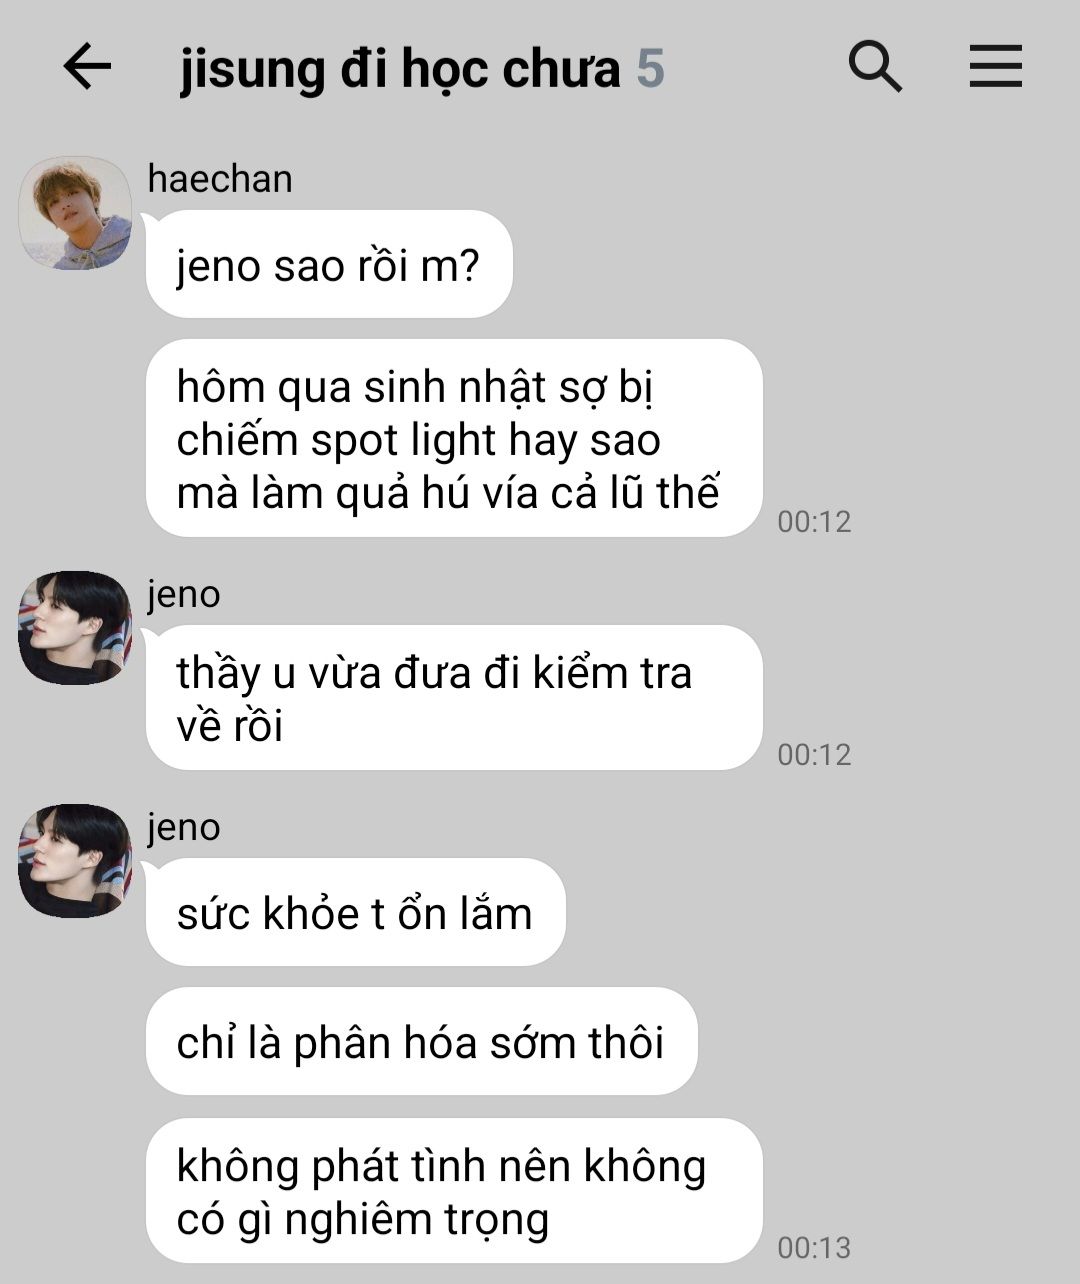Select the second jeno sender name
This screenshot has width=1080, height=1284.
[x=184, y=828]
